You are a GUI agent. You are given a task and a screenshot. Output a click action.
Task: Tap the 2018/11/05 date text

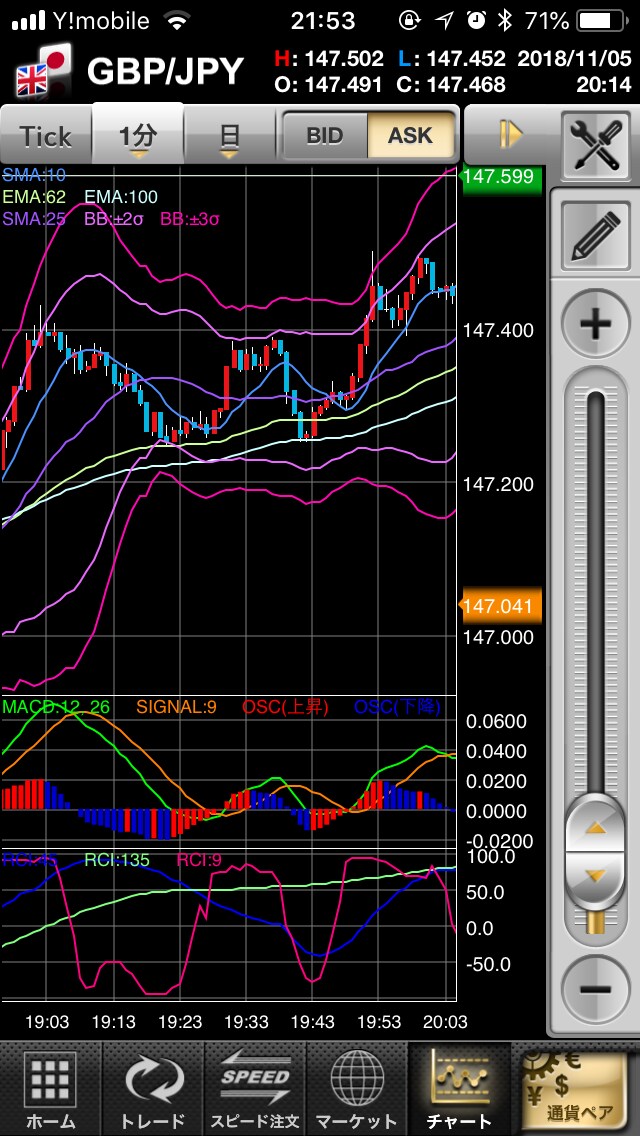[x=575, y=59]
